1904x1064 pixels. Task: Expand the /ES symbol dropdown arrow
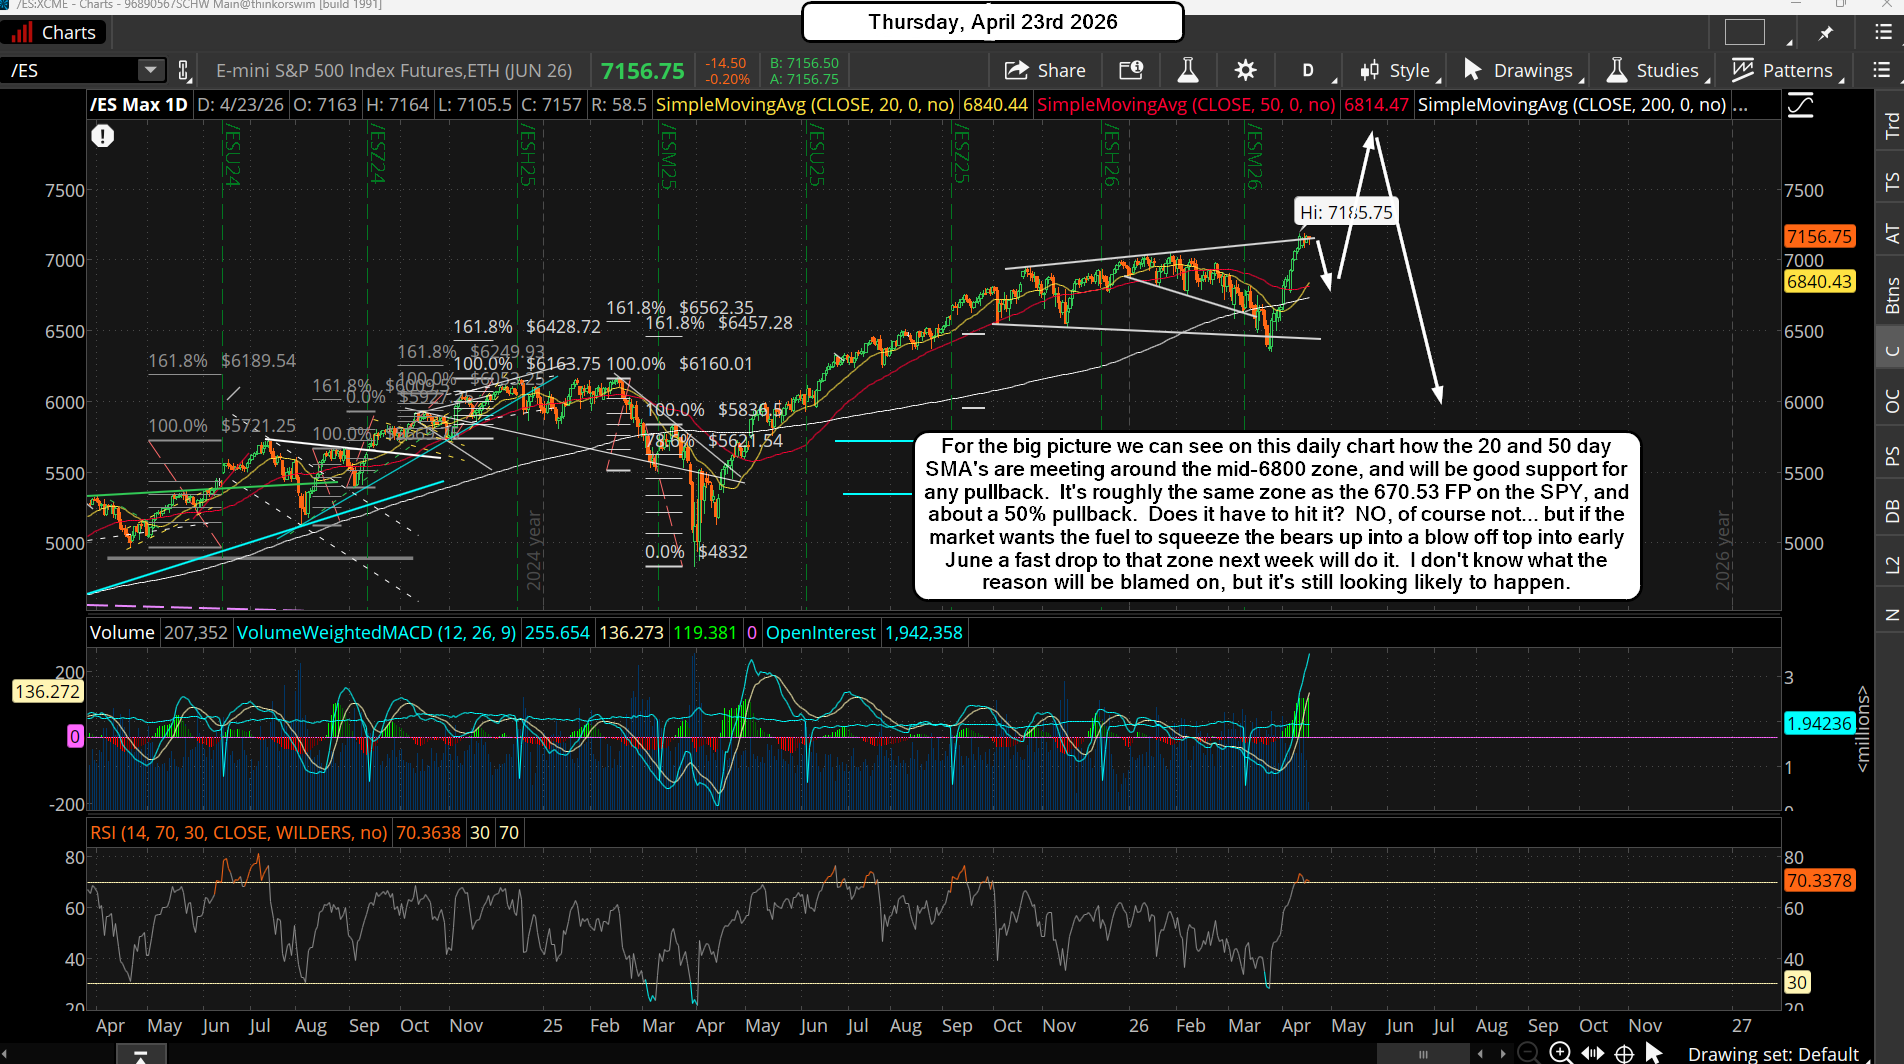(150, 70)
